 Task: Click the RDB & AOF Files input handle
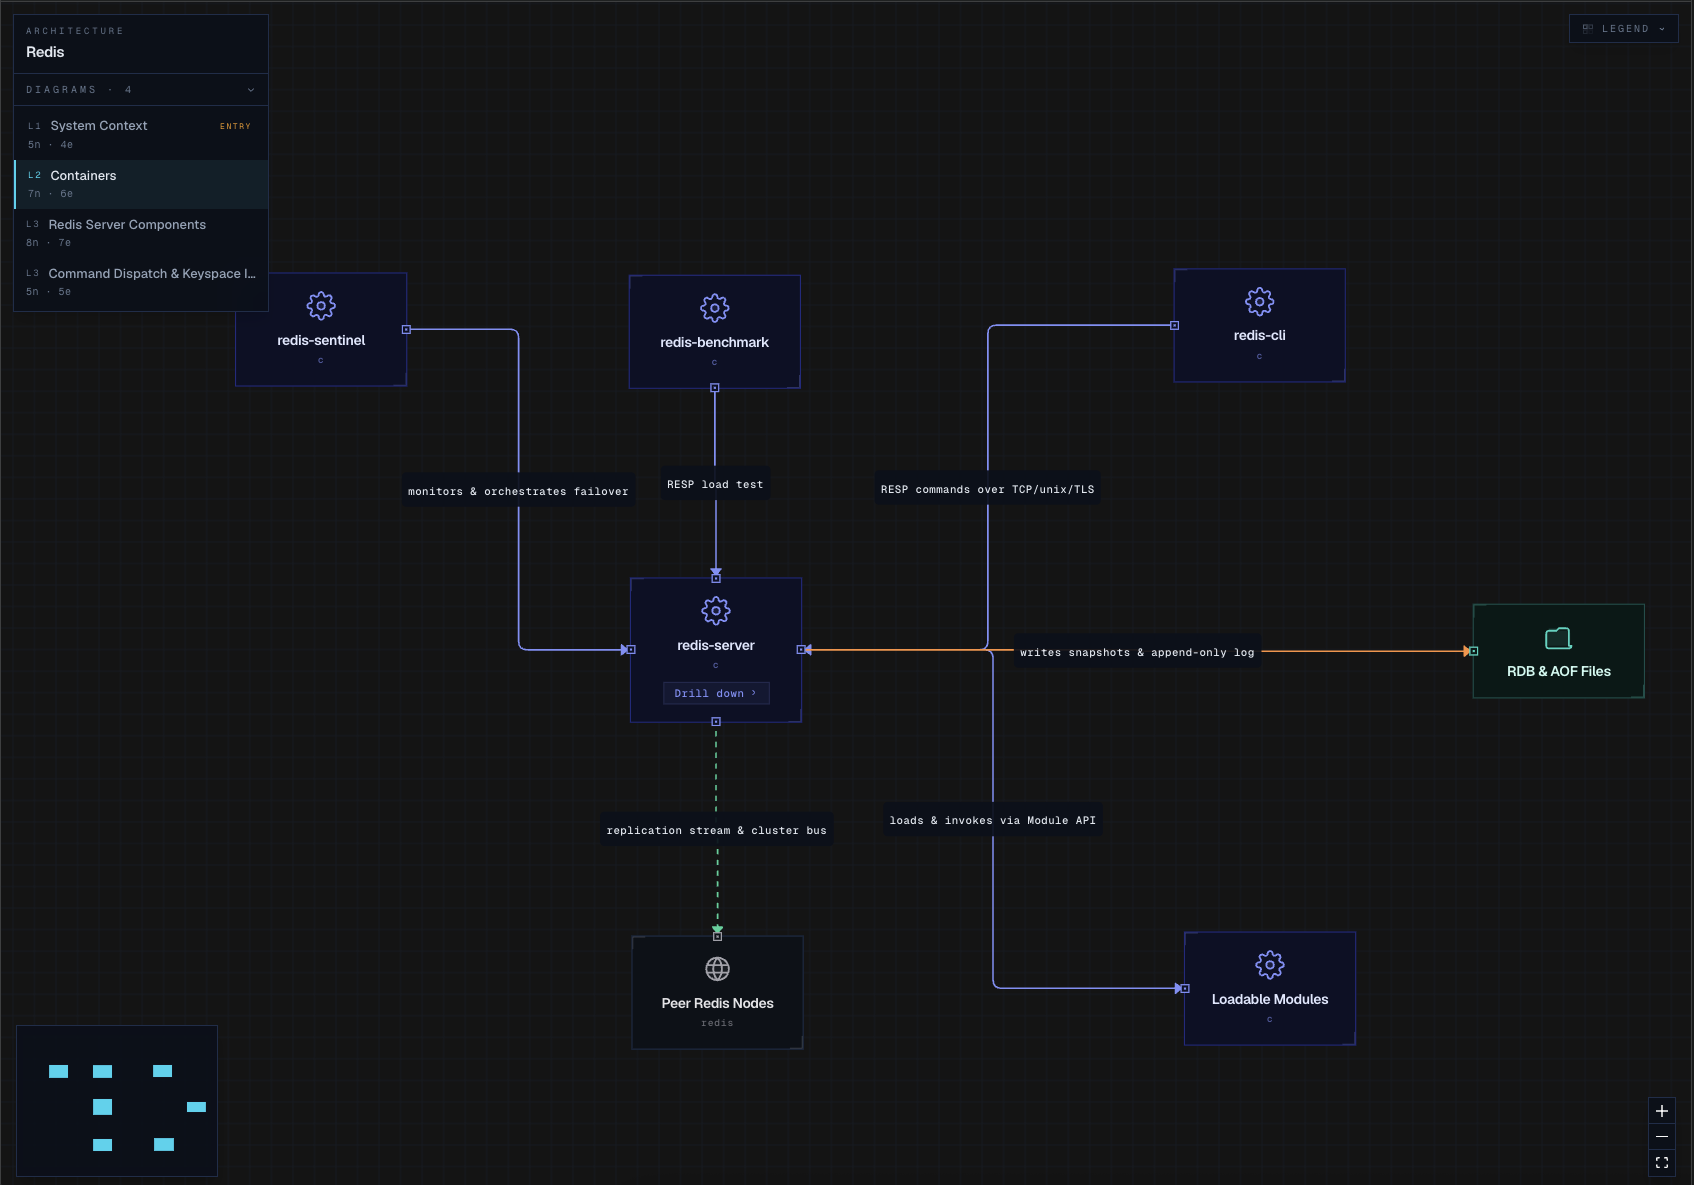(1474, 651)
